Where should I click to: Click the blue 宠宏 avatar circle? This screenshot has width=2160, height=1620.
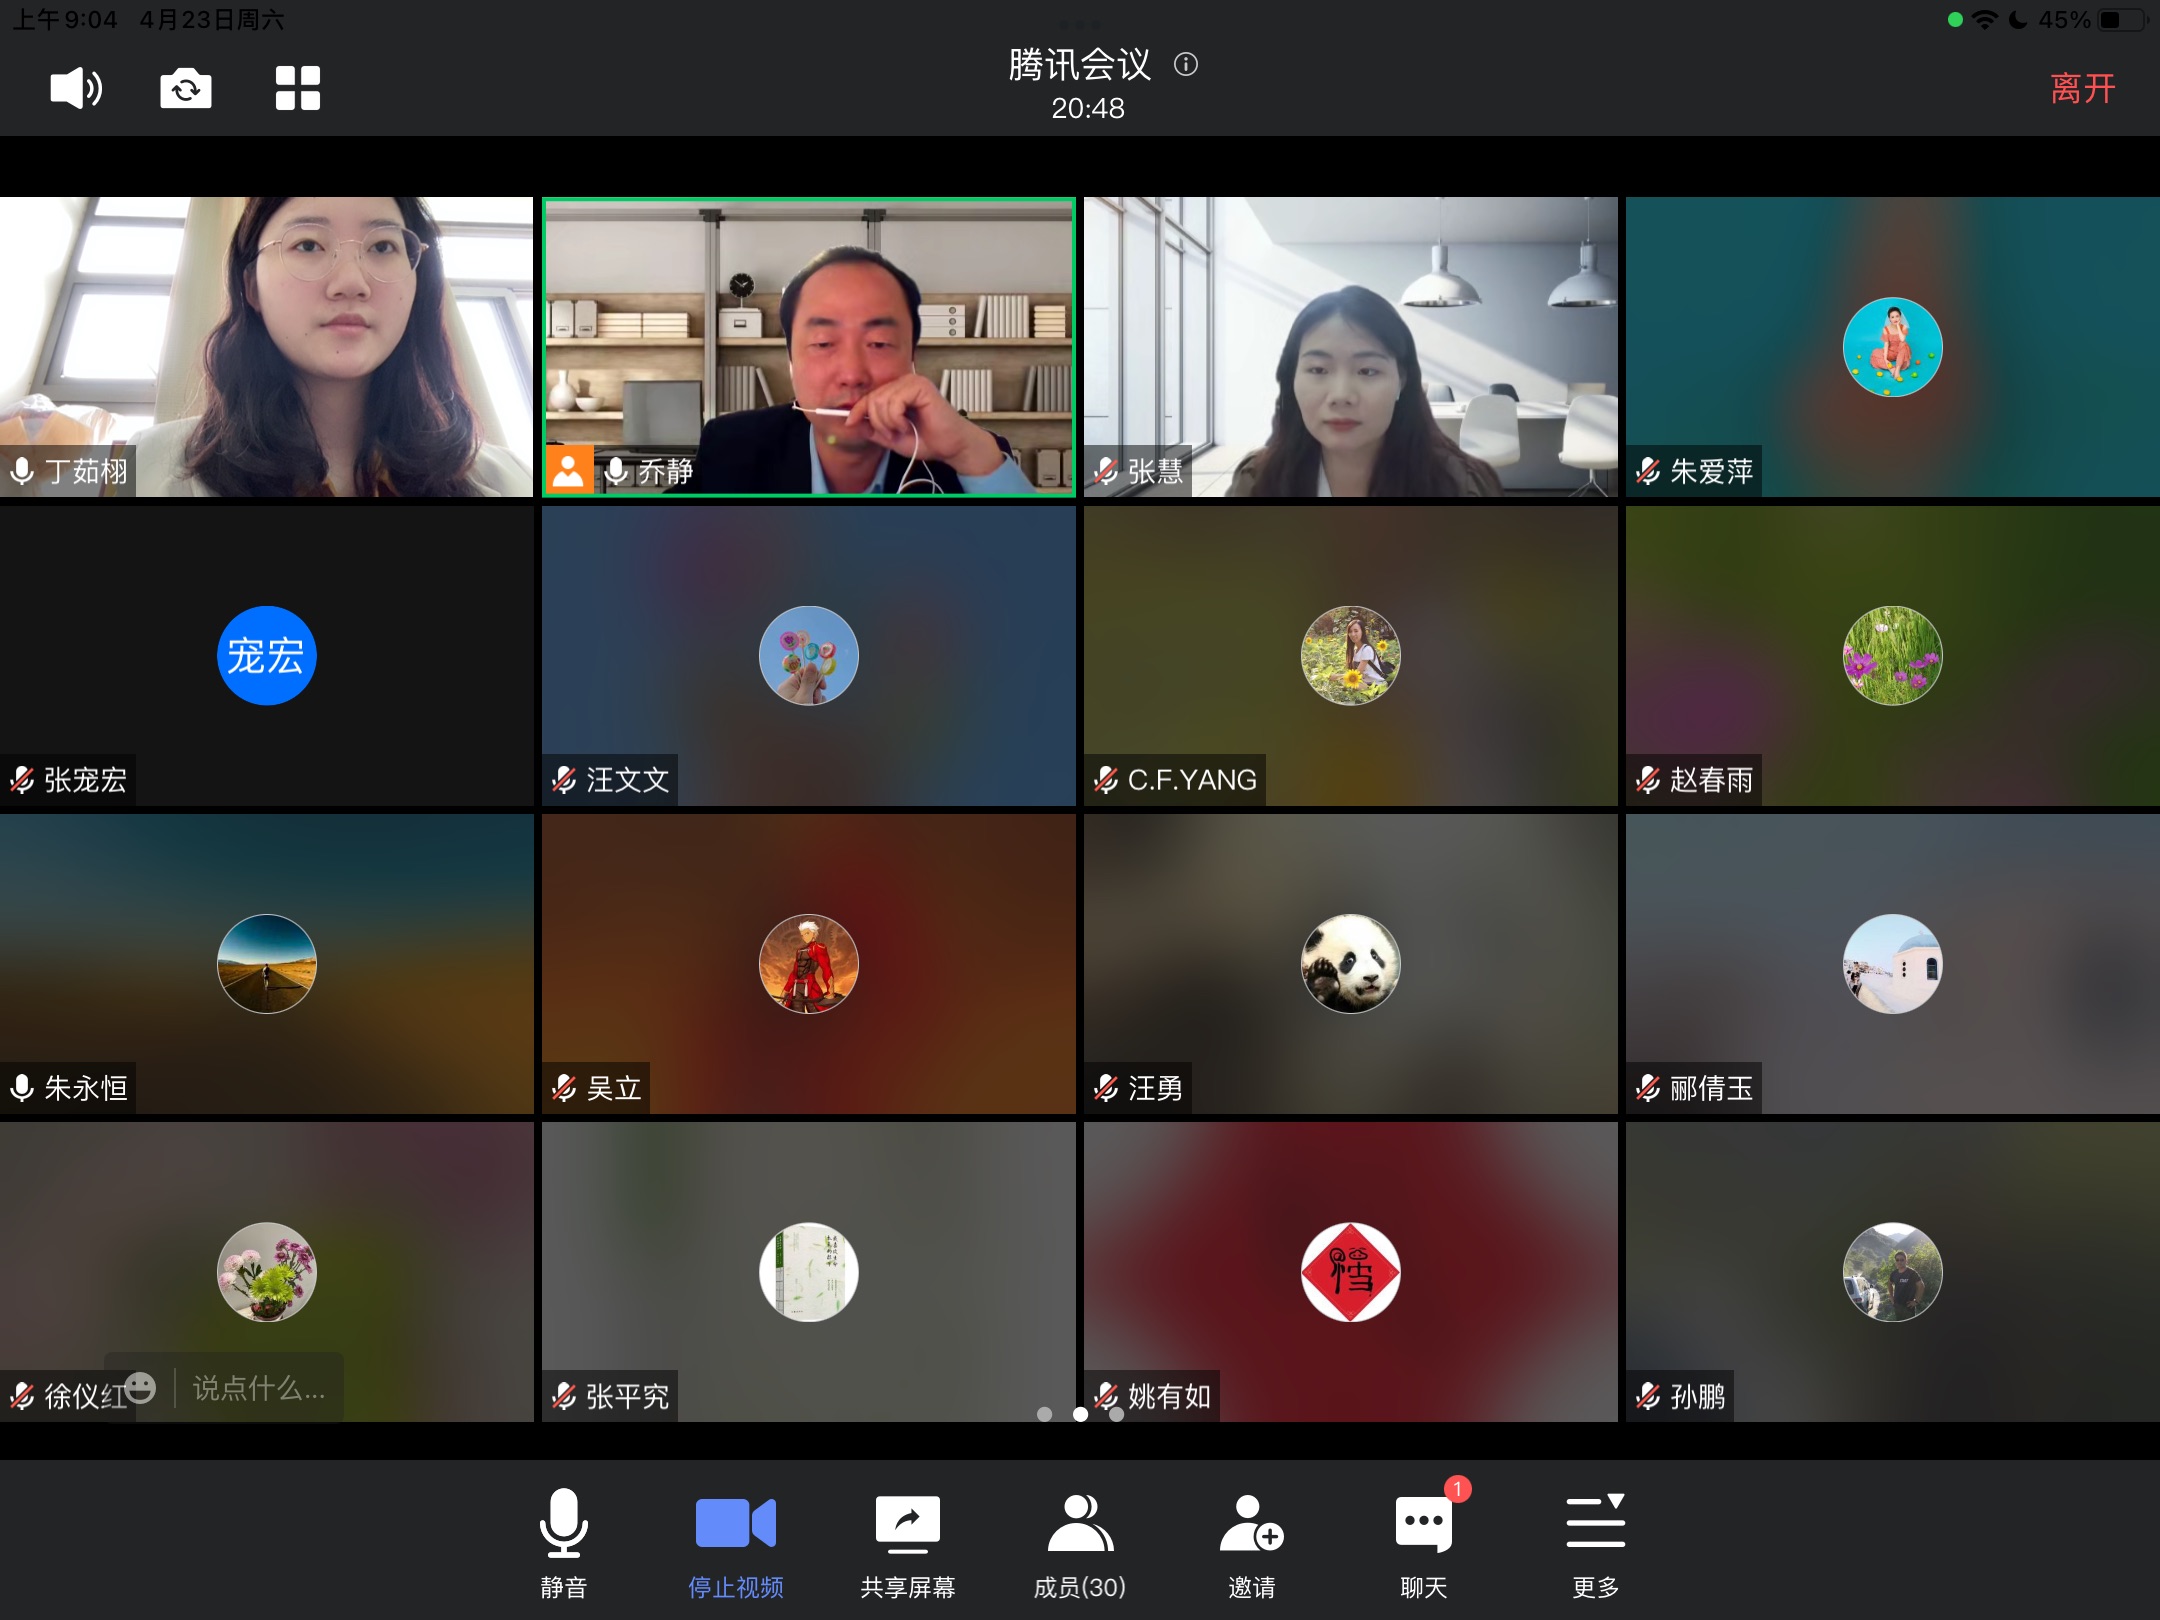[x=266, y=656]
